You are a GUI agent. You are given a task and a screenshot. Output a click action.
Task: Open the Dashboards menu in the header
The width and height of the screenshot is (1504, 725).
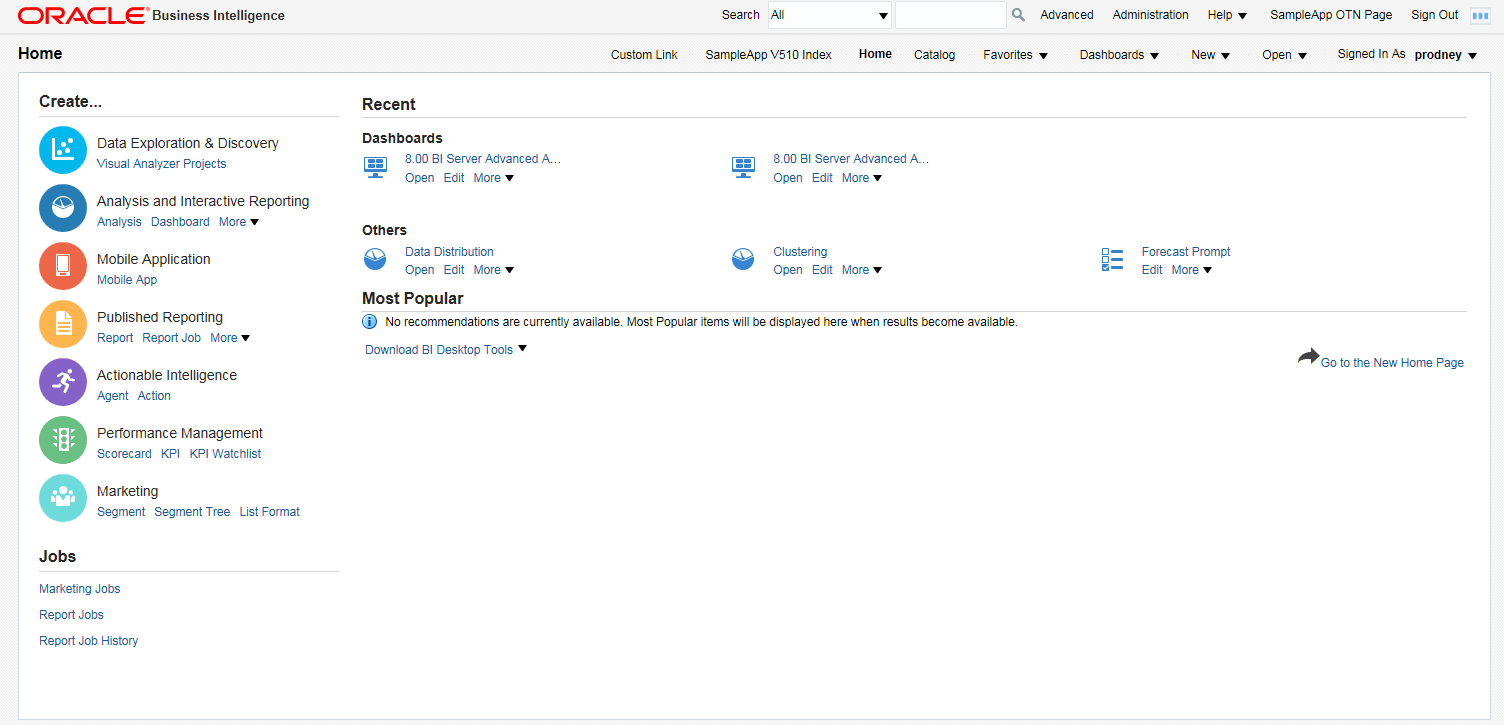pyautogui.click(x=1118, y=55)
